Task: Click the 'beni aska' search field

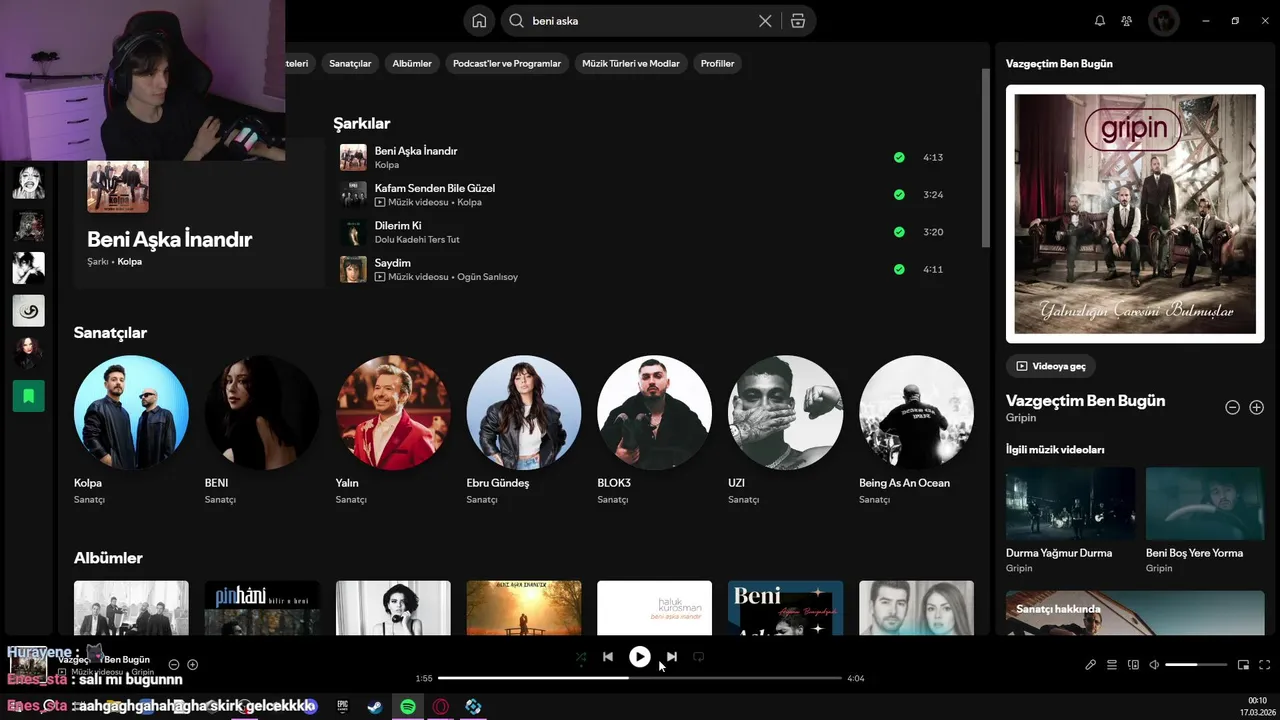Action: pyautogui.click(x=640, y=21)
